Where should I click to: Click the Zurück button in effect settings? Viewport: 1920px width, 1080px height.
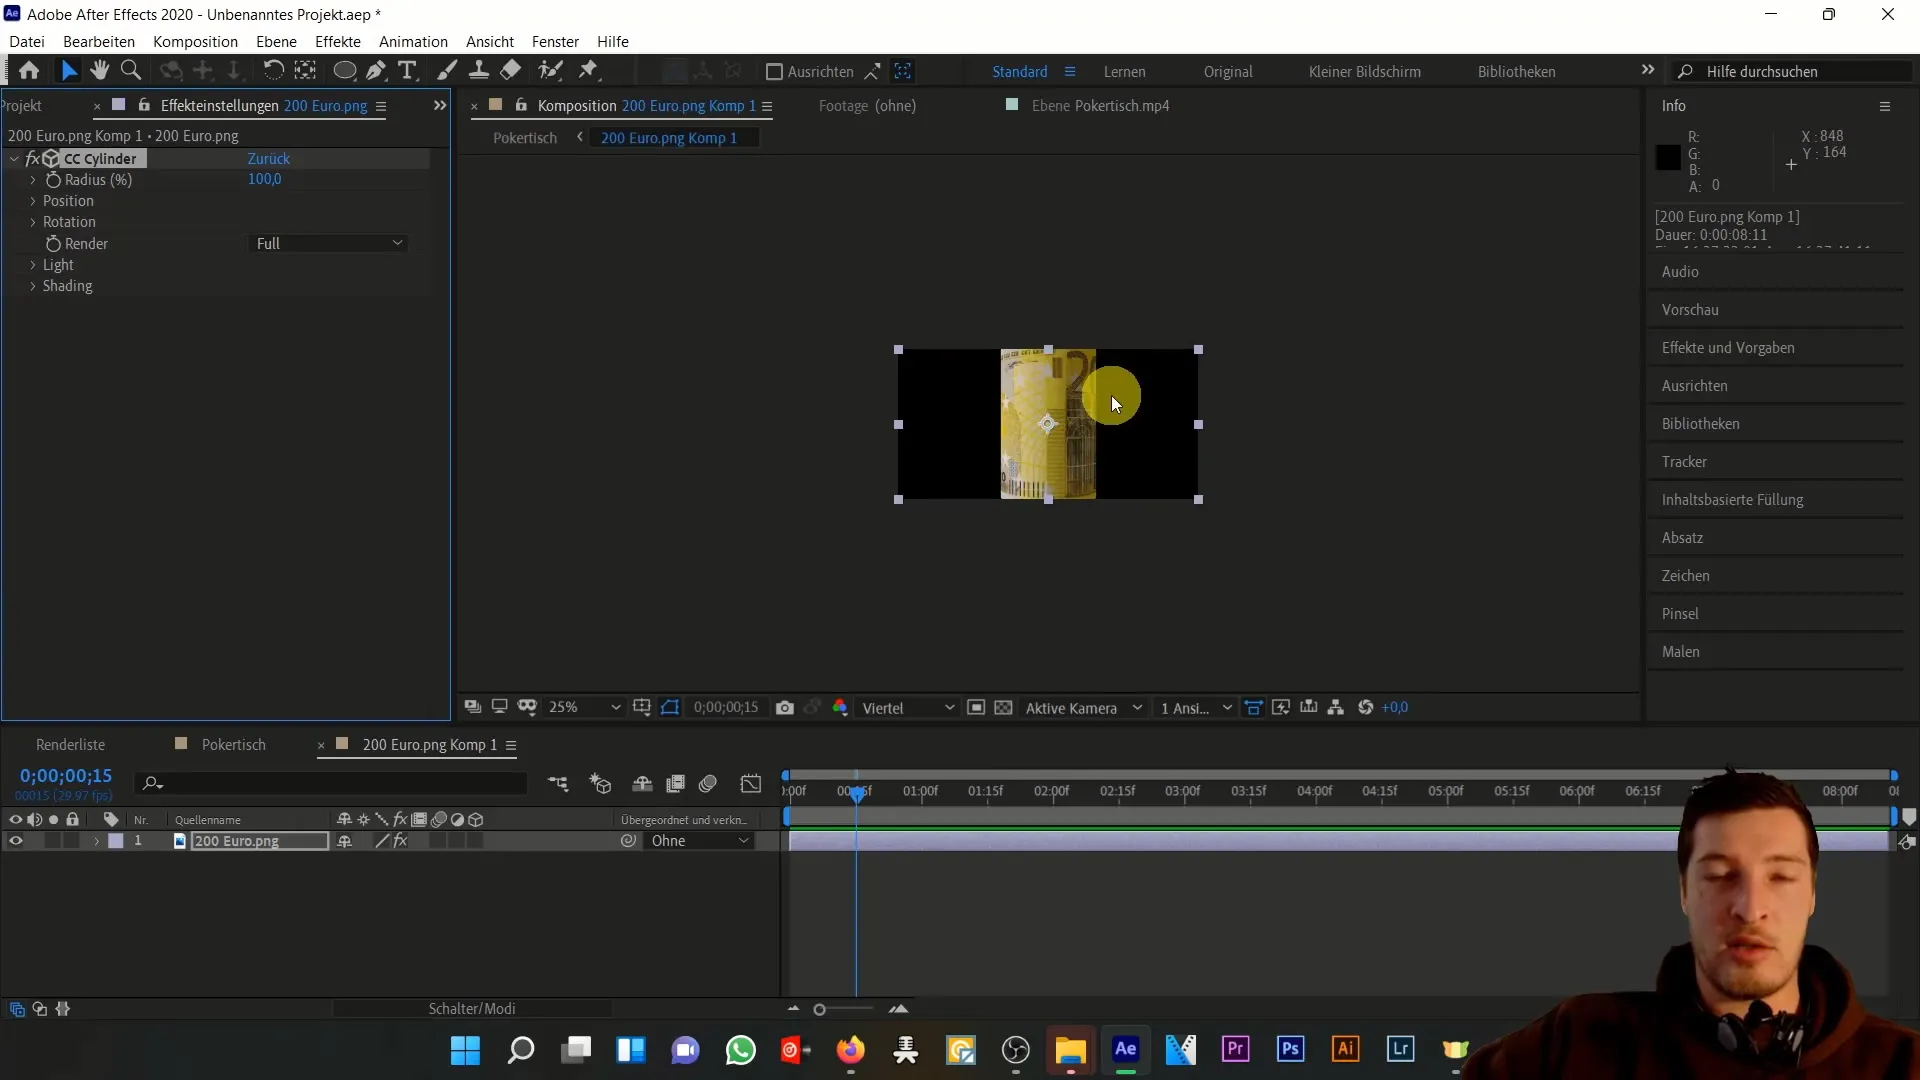pyautogui.click(x=269, y=157)
